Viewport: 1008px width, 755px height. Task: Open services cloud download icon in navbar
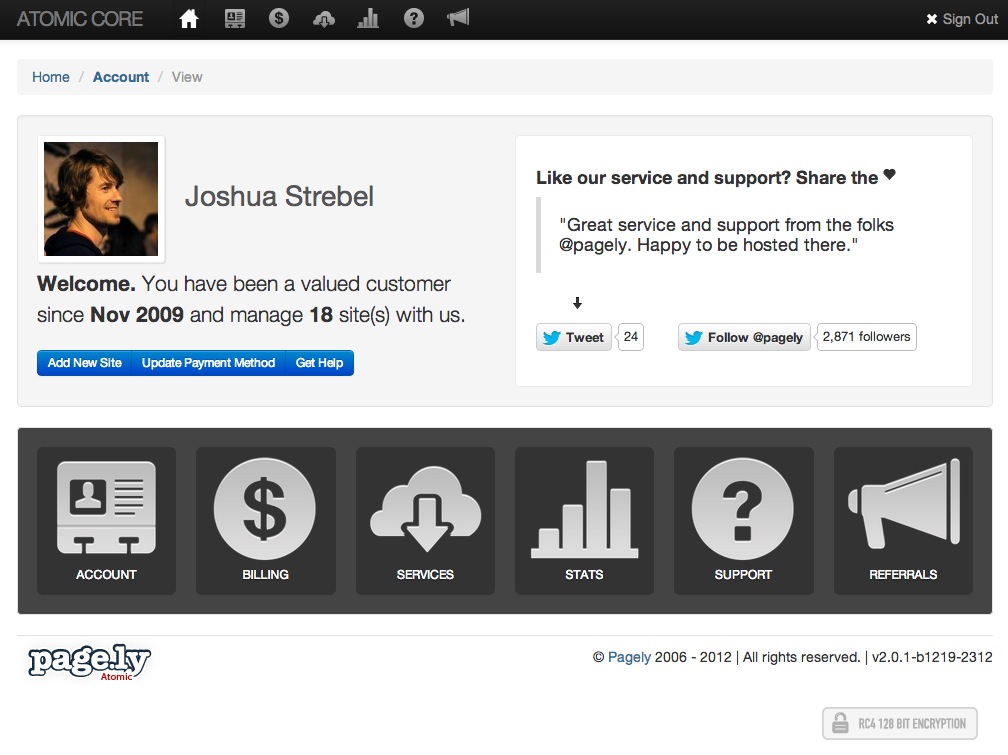[323, 19]
